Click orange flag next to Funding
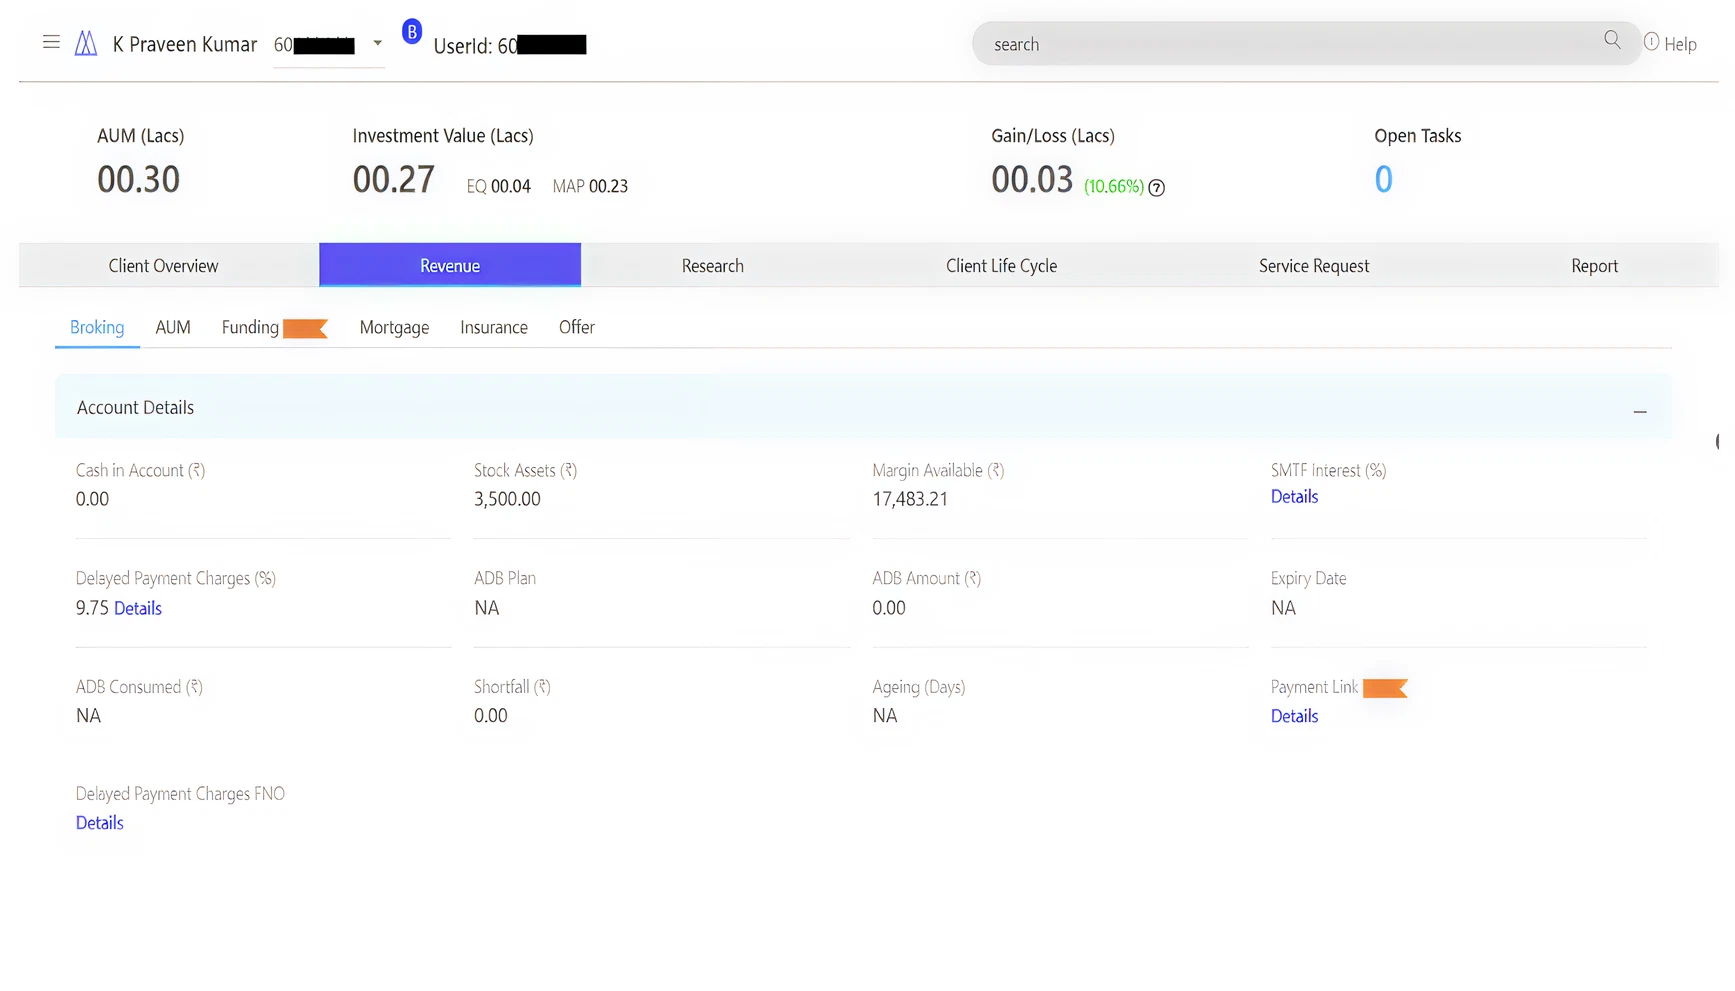 [305, 328]
